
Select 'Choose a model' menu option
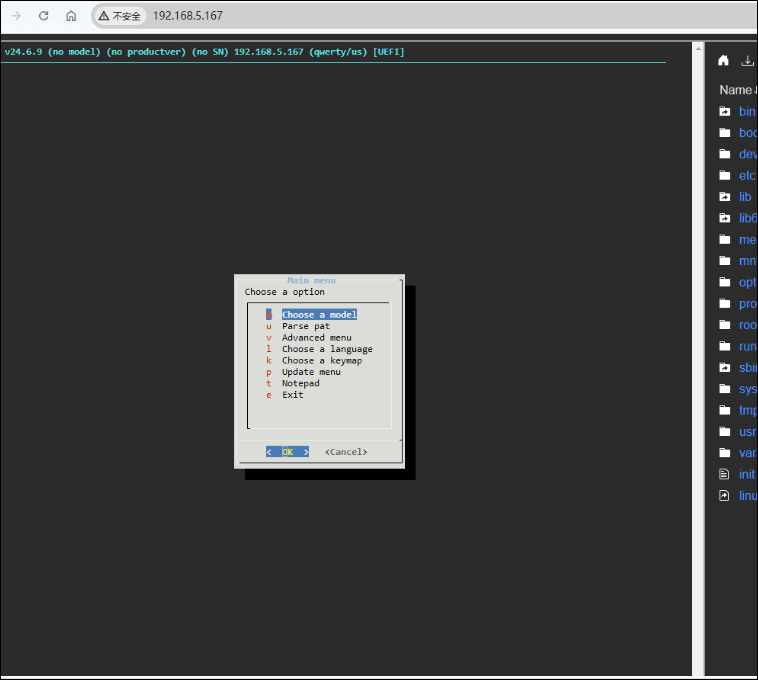point(318,315)
